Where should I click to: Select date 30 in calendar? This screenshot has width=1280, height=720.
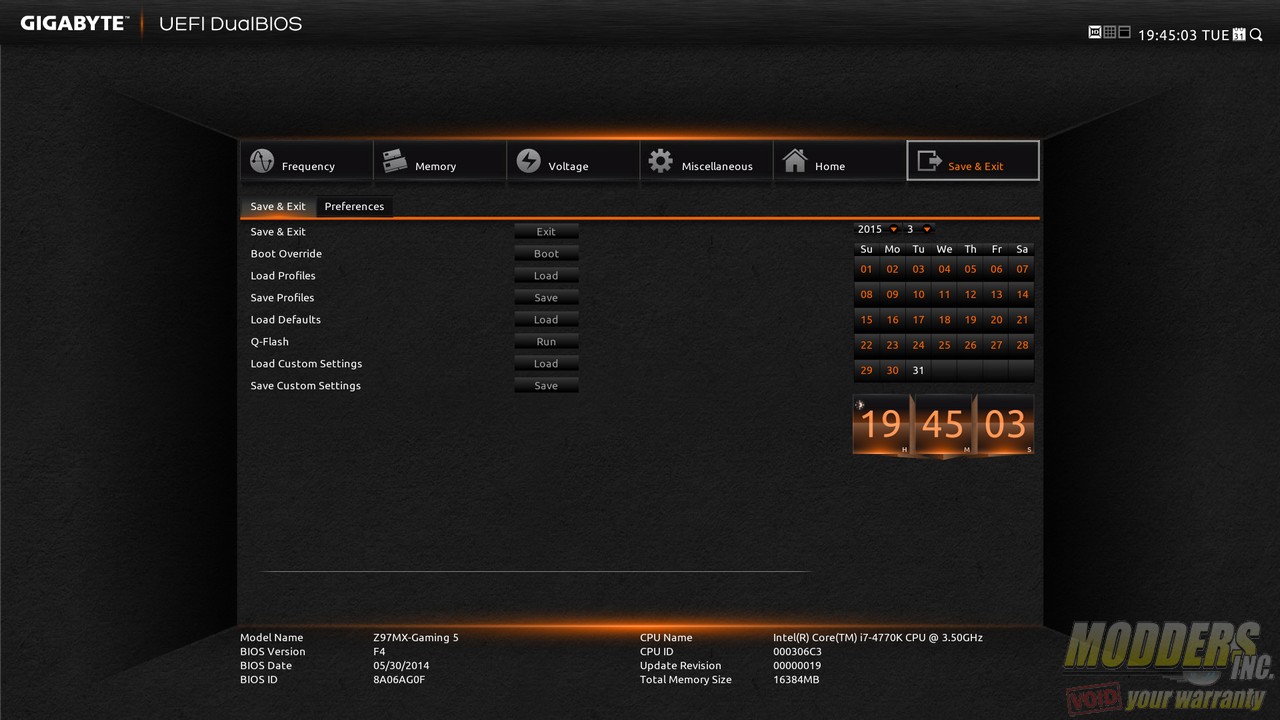tap(892, 370)
